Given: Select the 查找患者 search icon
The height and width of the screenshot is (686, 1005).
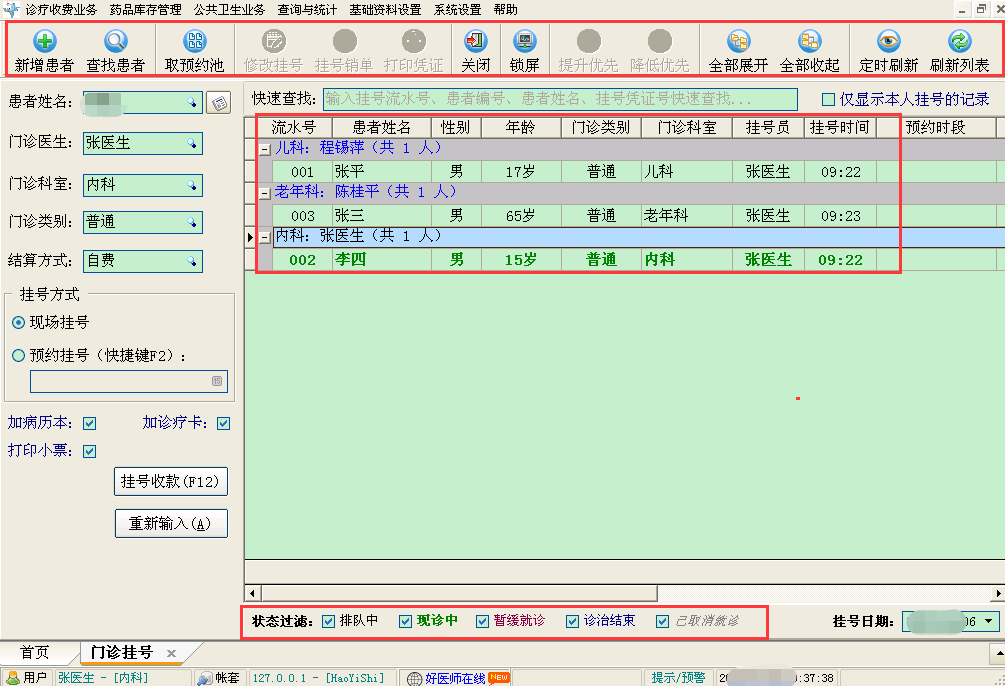Looking at the screenshot, I should (x=115, y=48).
